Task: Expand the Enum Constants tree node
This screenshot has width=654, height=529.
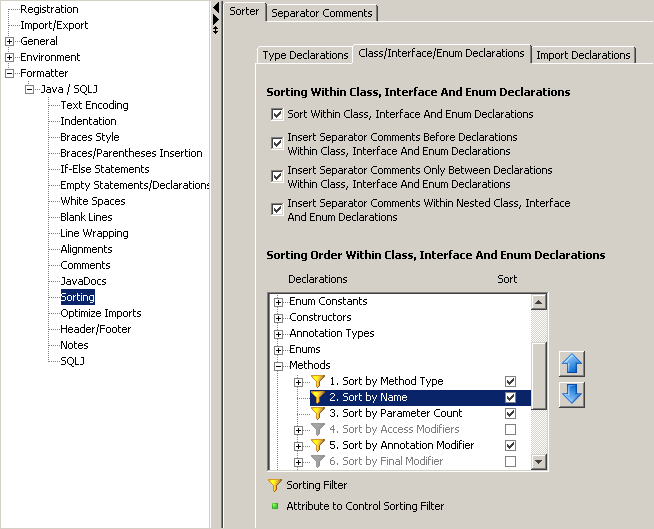Action: pyautogui.click(x=279, y=302)
